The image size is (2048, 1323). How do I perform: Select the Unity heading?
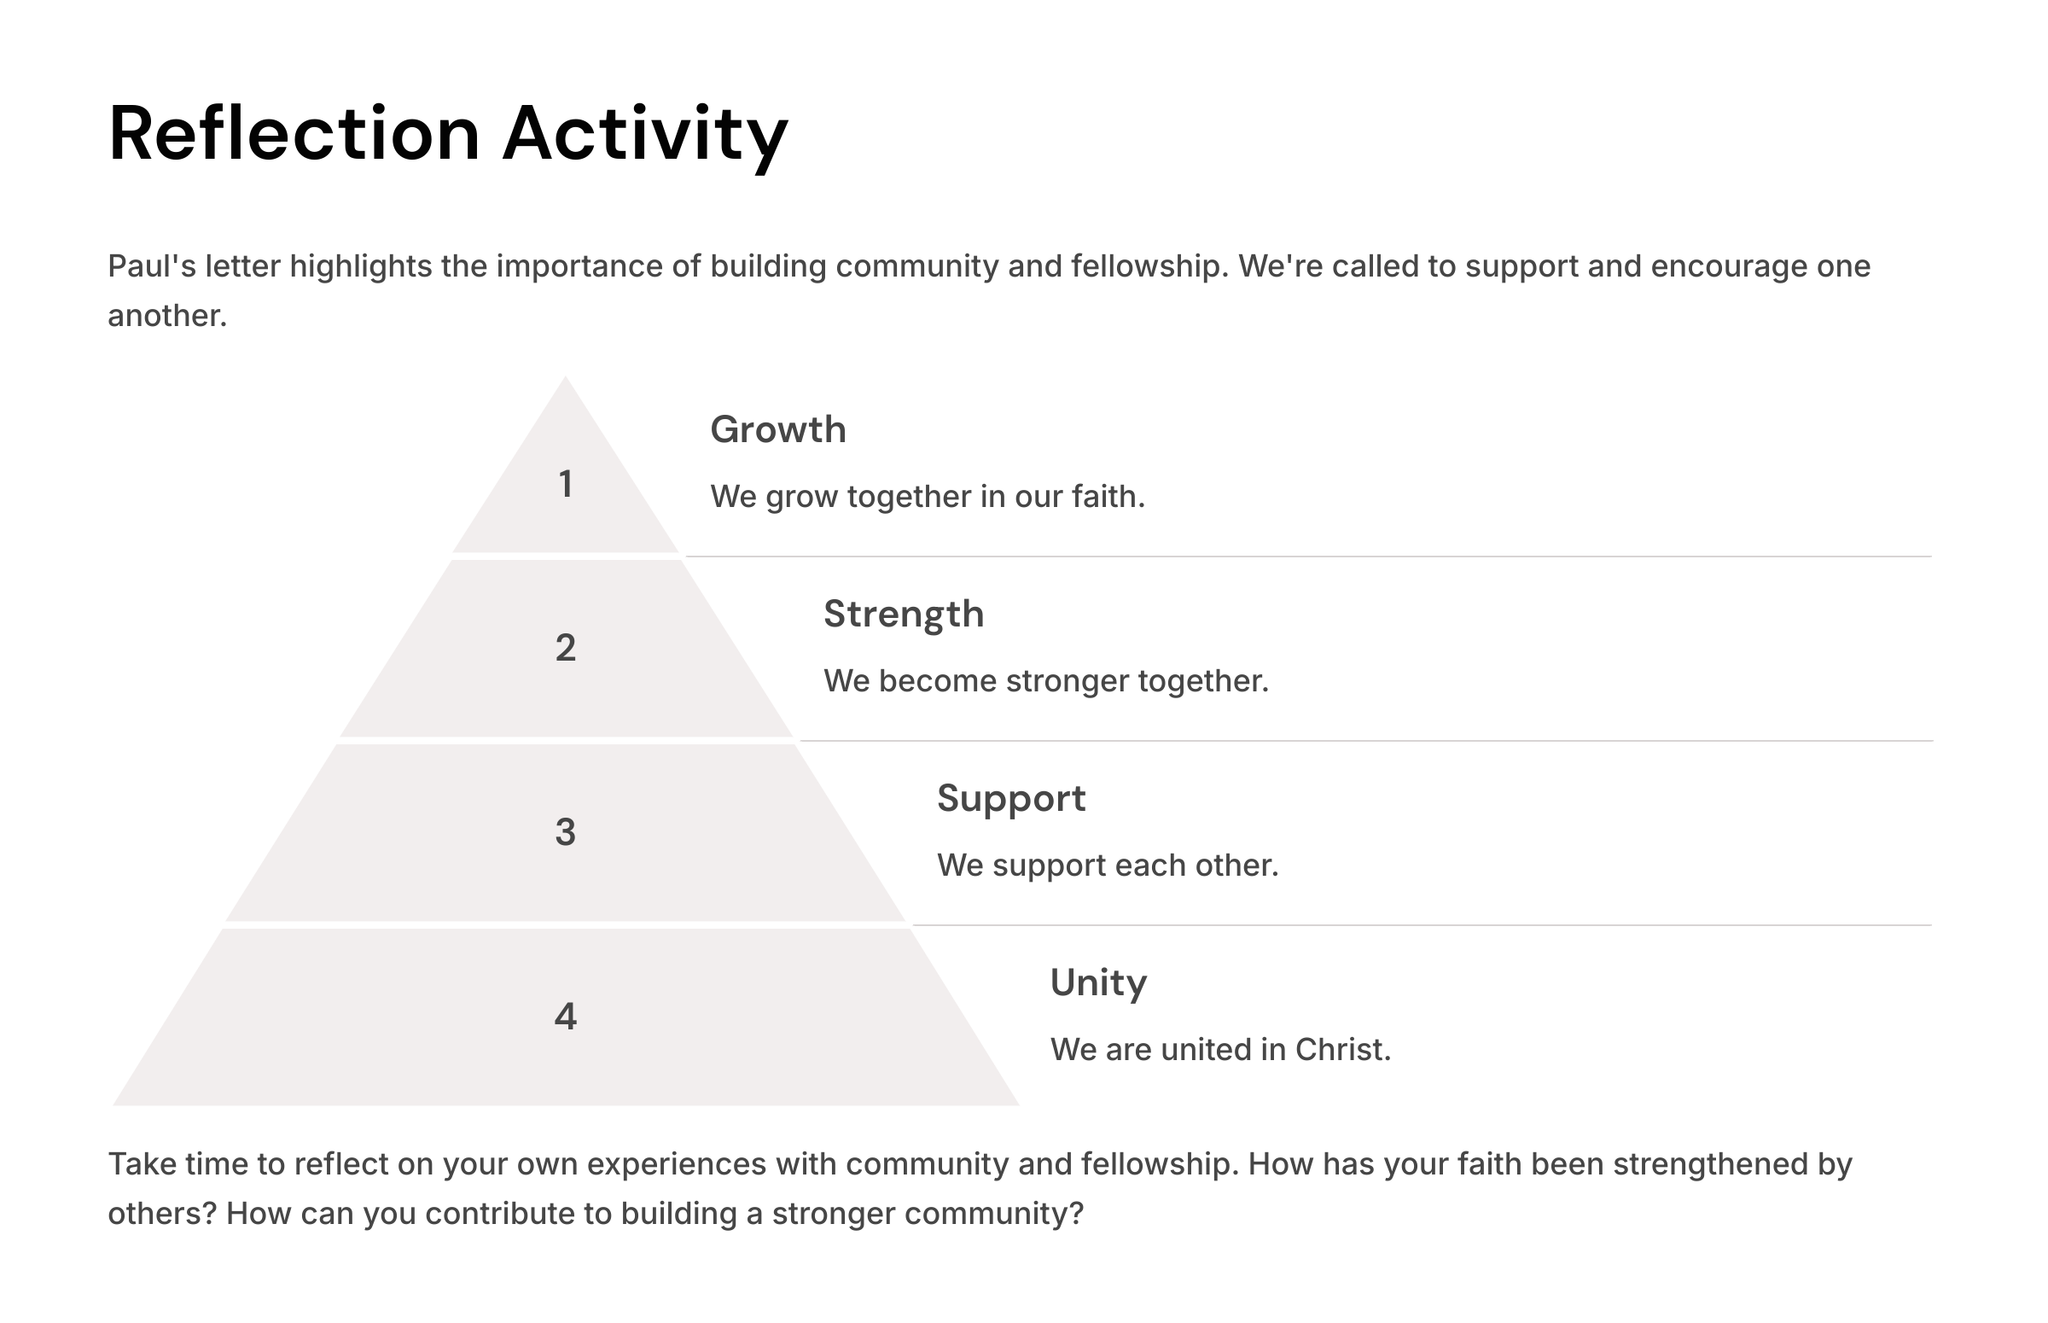(1098, 983)
